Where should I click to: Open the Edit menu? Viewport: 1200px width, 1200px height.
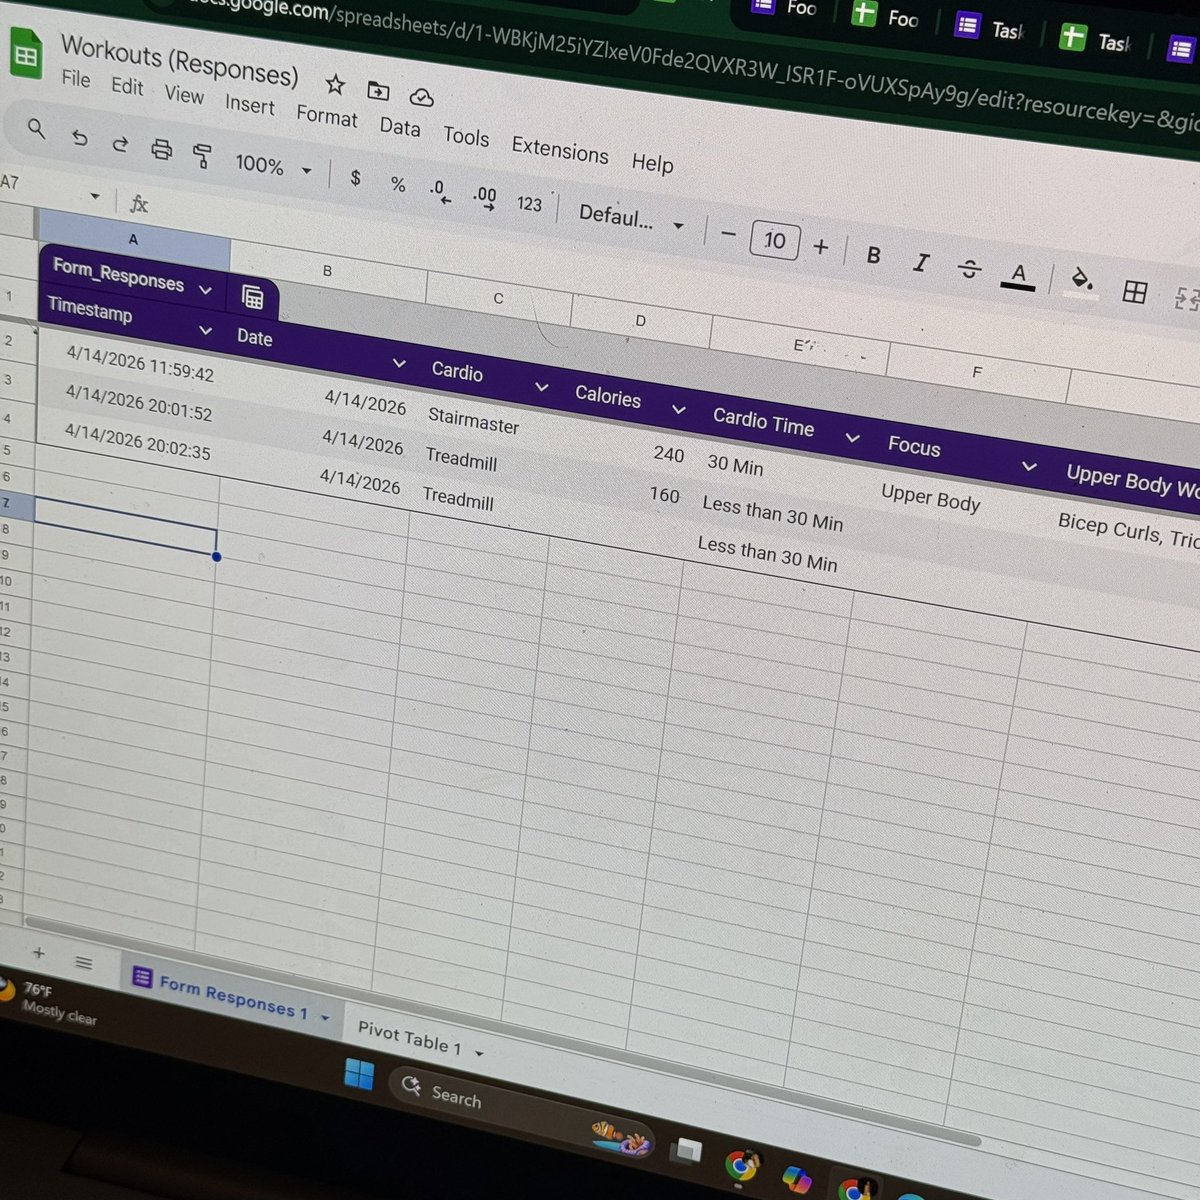pos(127,86)
